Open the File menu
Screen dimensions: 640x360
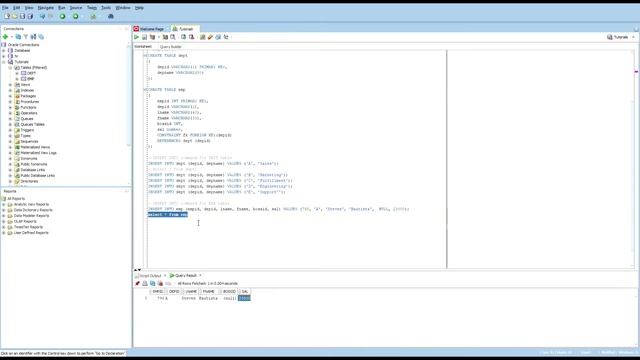5,8
